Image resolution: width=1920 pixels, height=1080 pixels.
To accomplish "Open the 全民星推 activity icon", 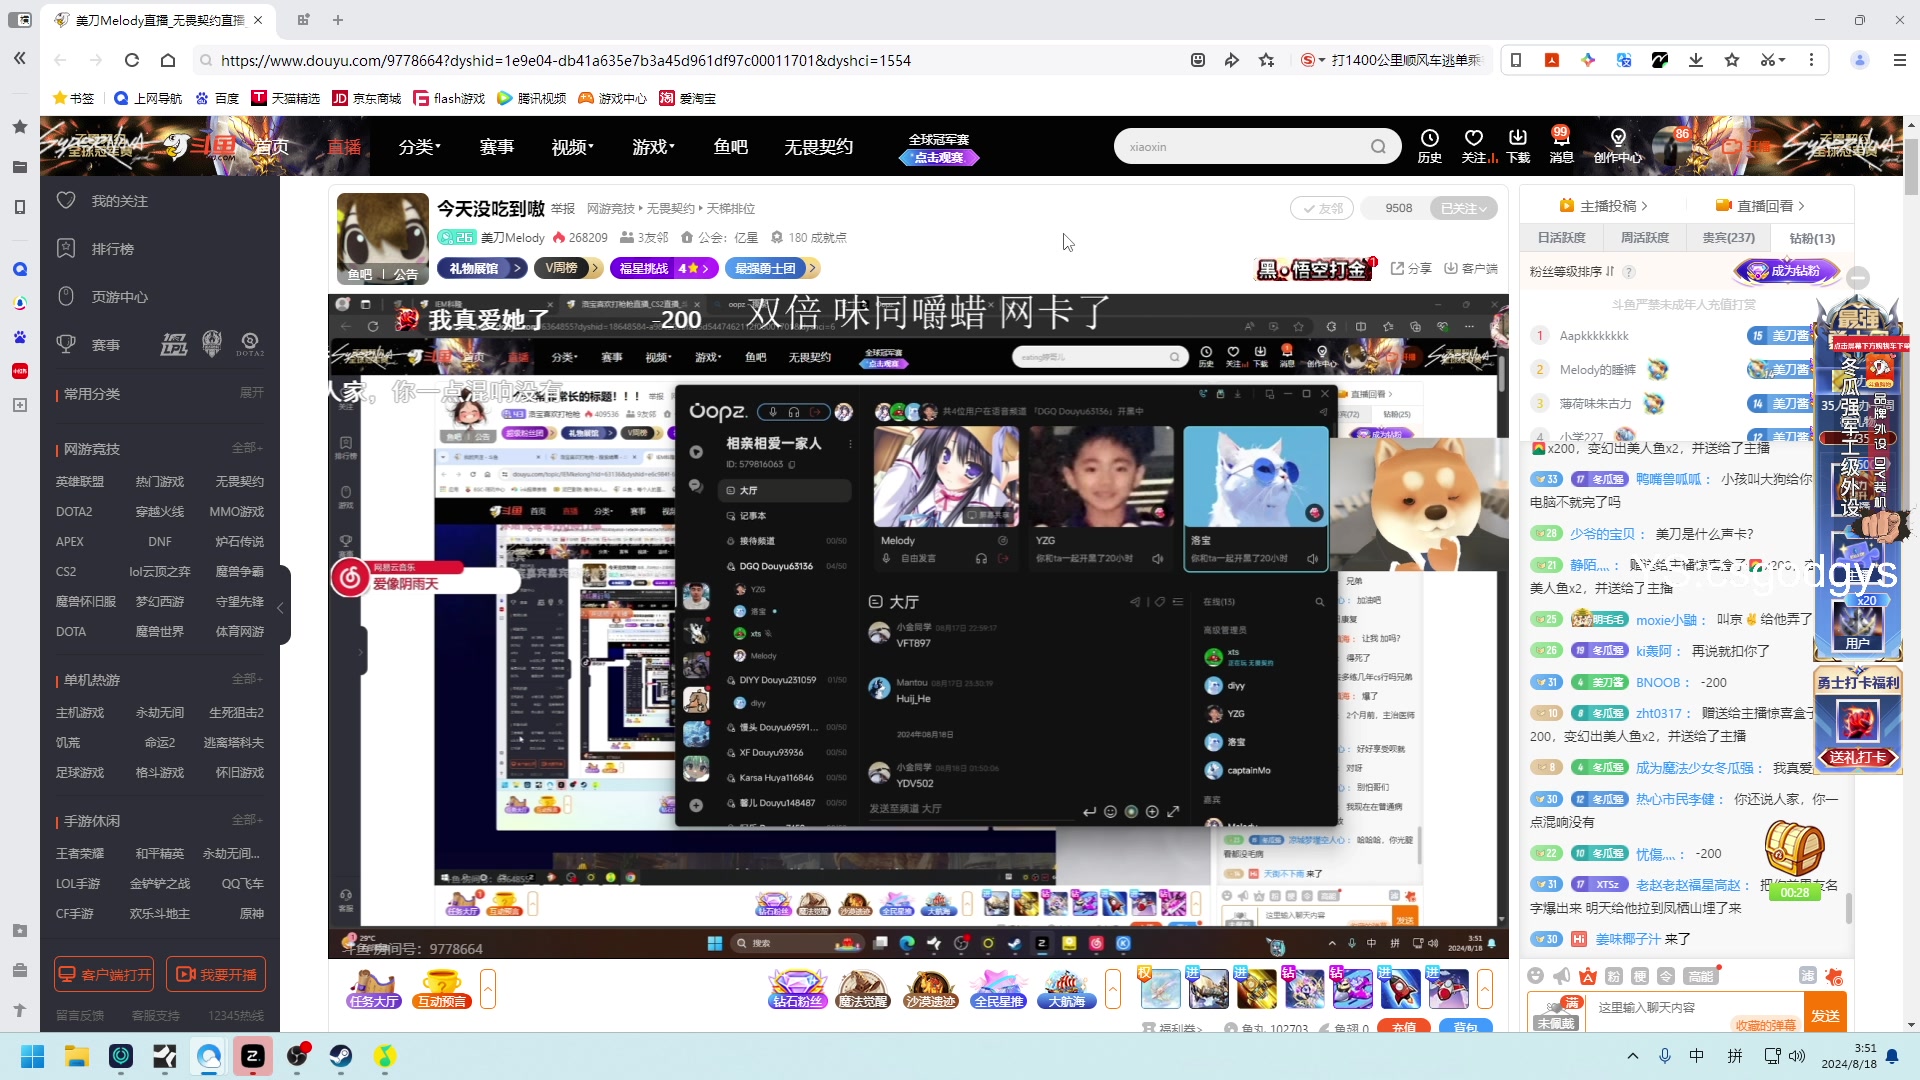I will pos(998,989).
